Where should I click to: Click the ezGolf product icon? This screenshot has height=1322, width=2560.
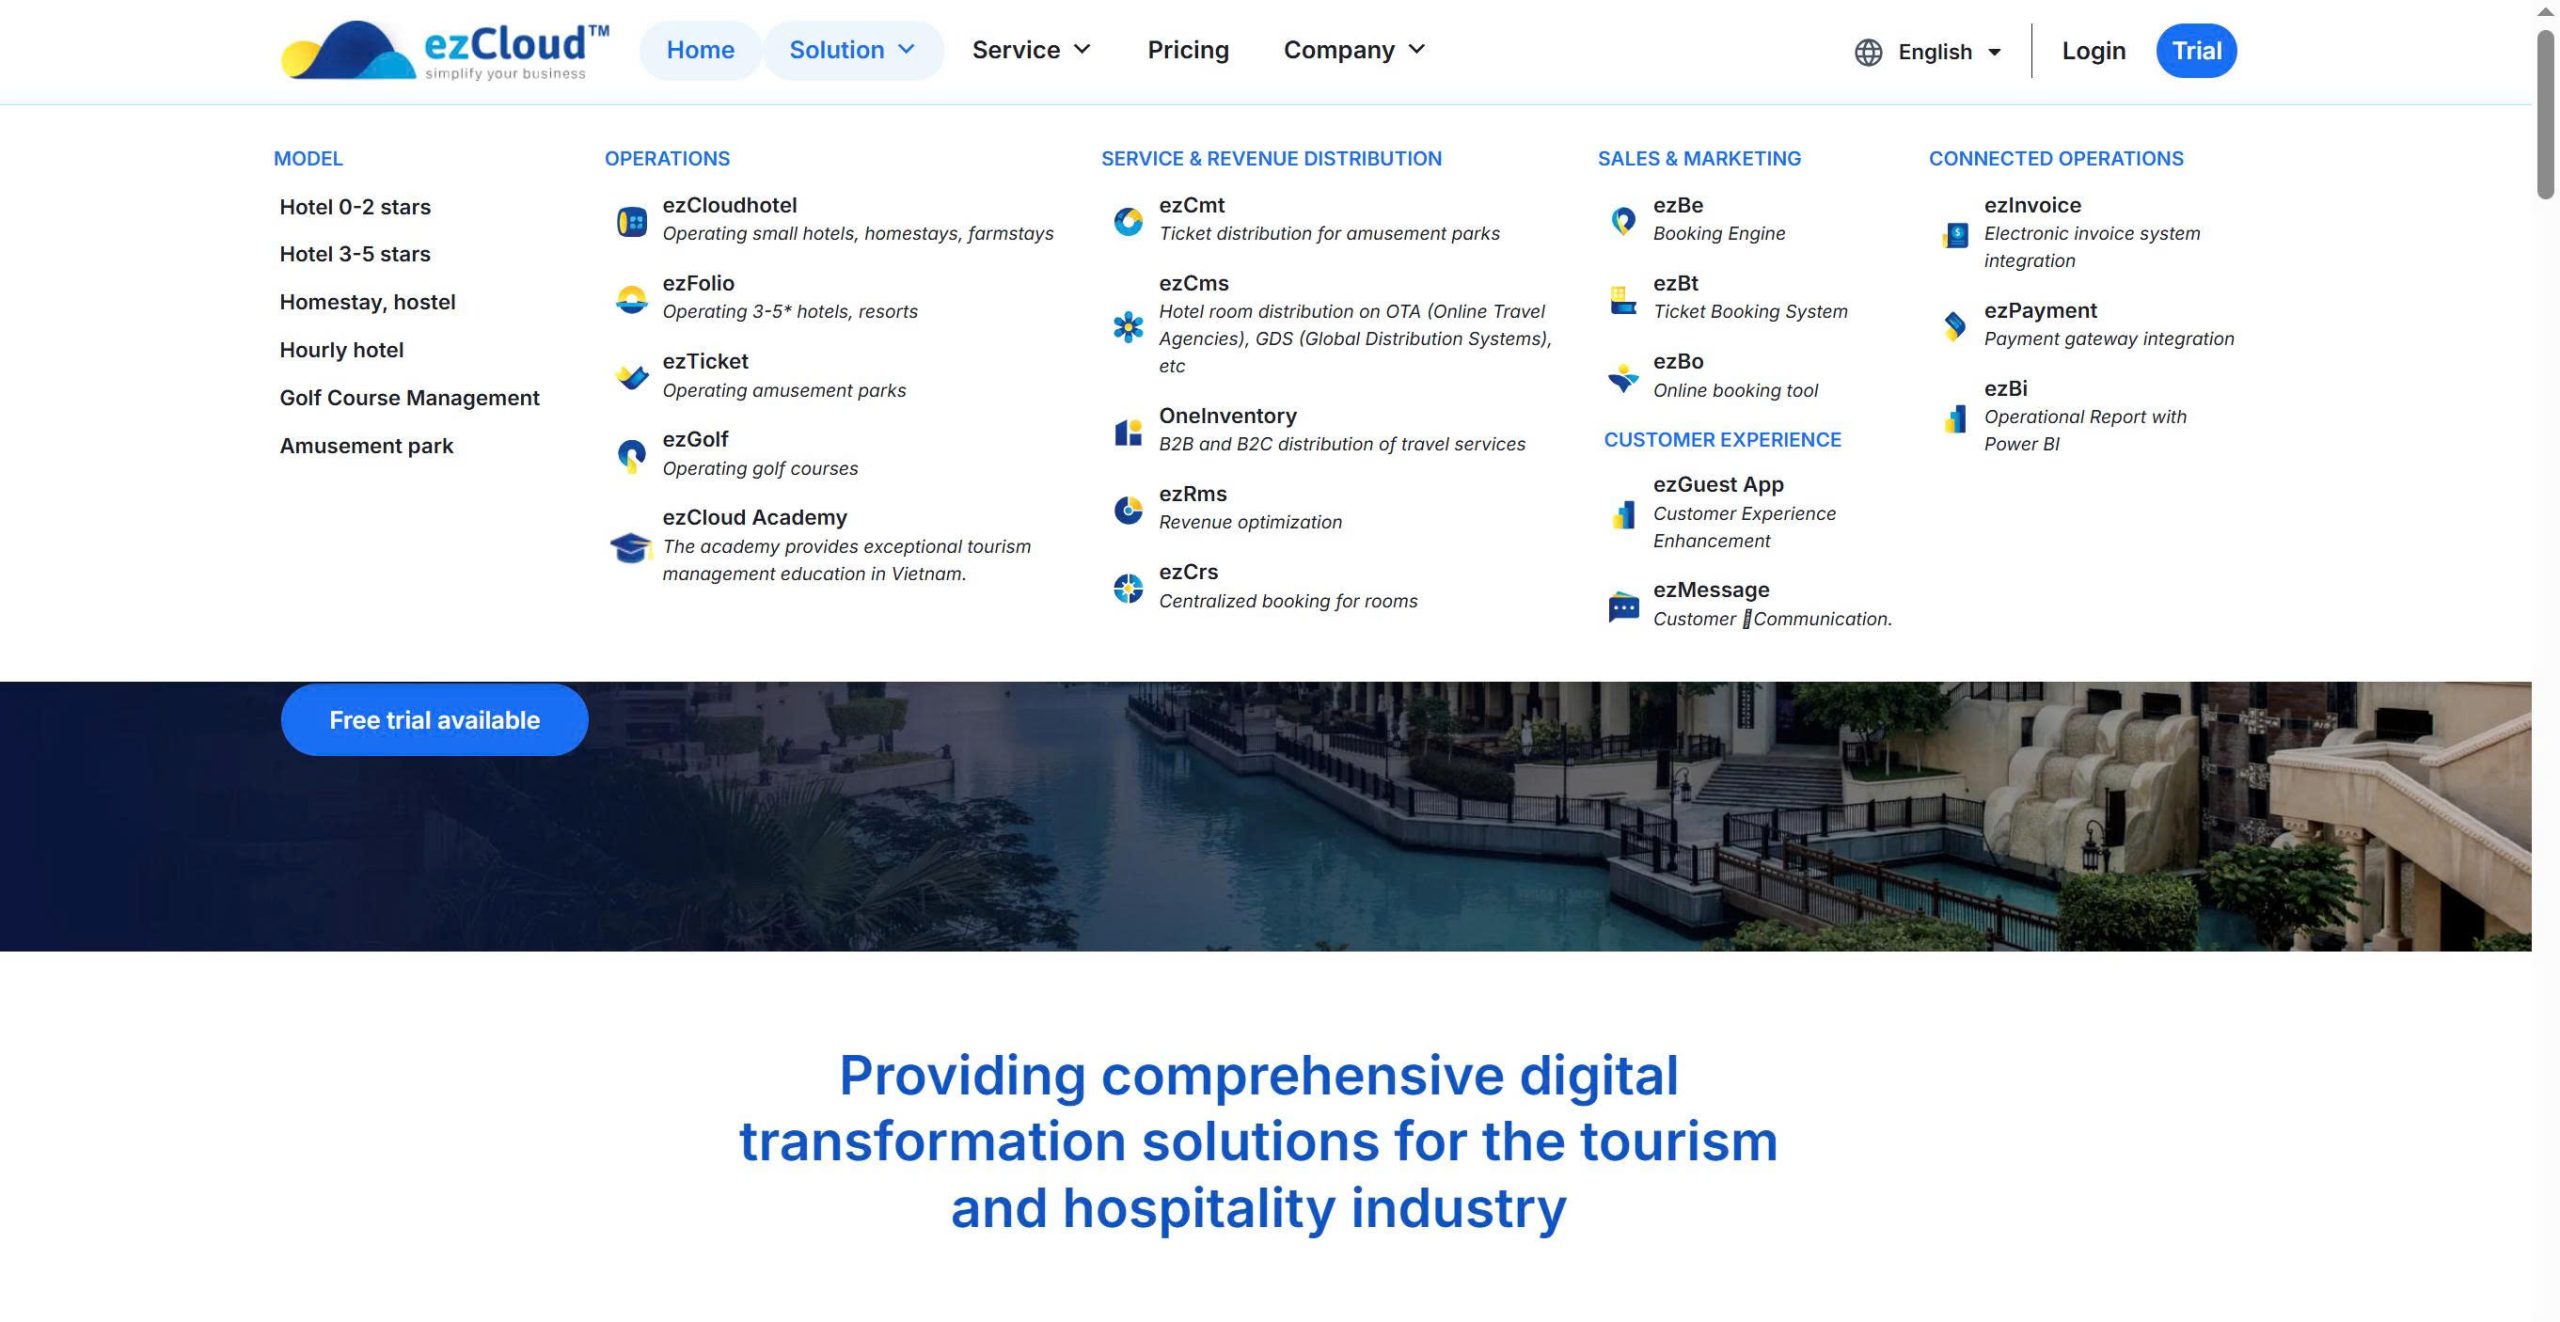[631, 455]
